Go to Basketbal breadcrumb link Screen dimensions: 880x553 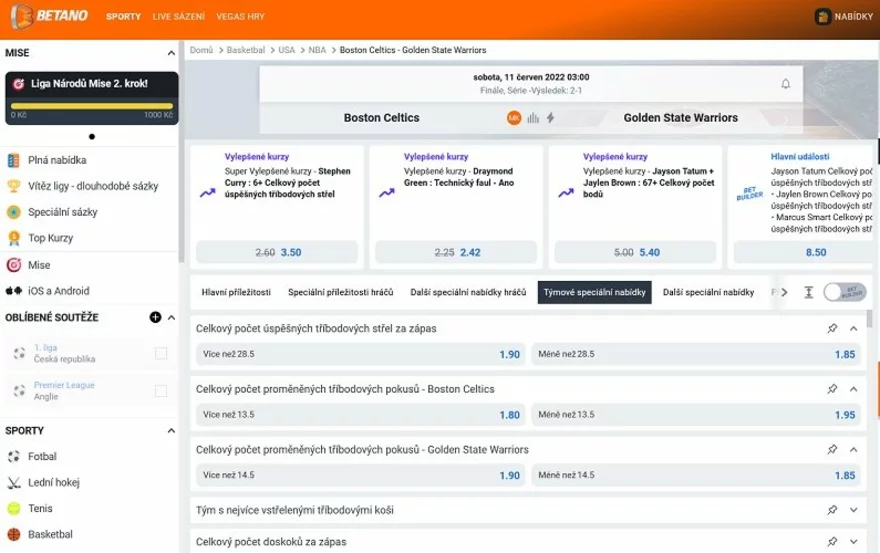pyautogui.click(x=246, y=50)
